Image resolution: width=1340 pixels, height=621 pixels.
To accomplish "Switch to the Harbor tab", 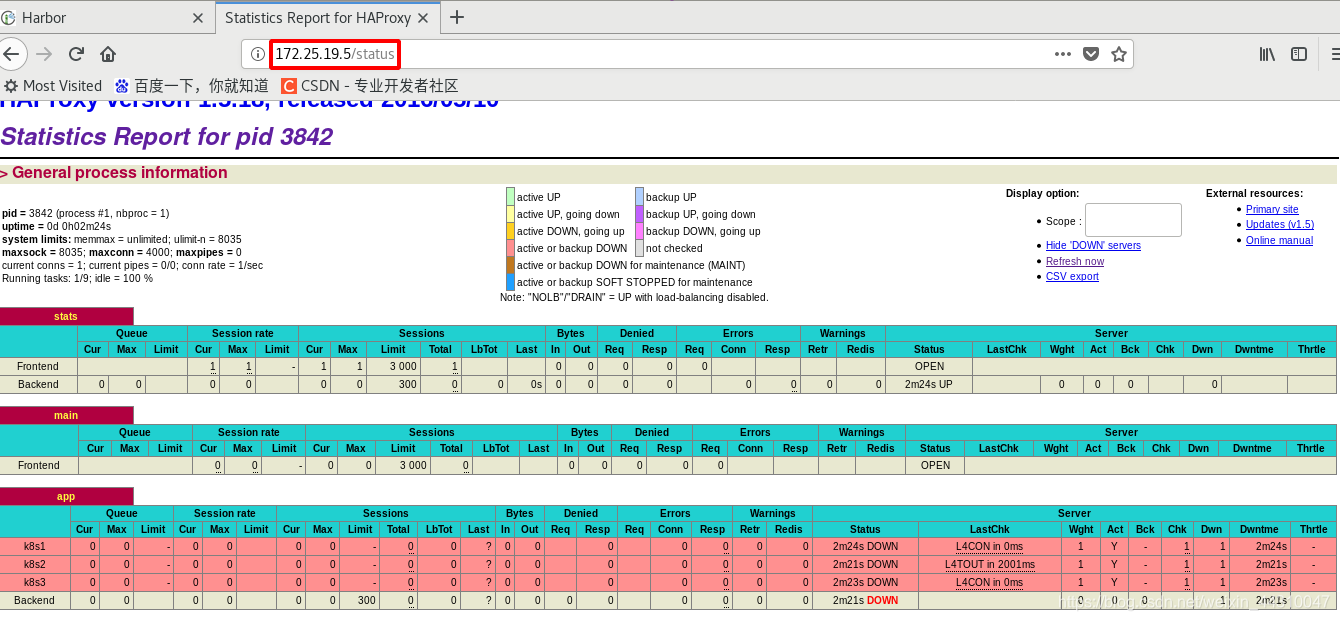I will (x=100, y=18).
